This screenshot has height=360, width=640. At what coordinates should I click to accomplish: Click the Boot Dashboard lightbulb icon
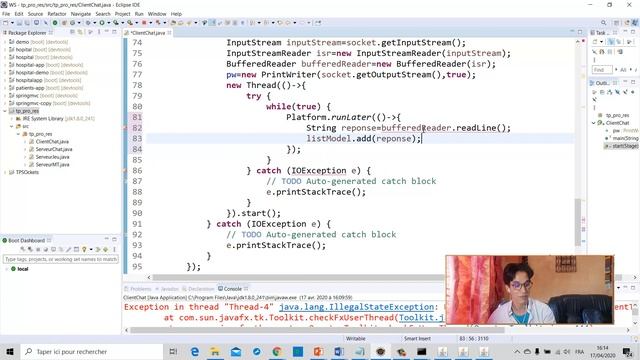point(84,249)
